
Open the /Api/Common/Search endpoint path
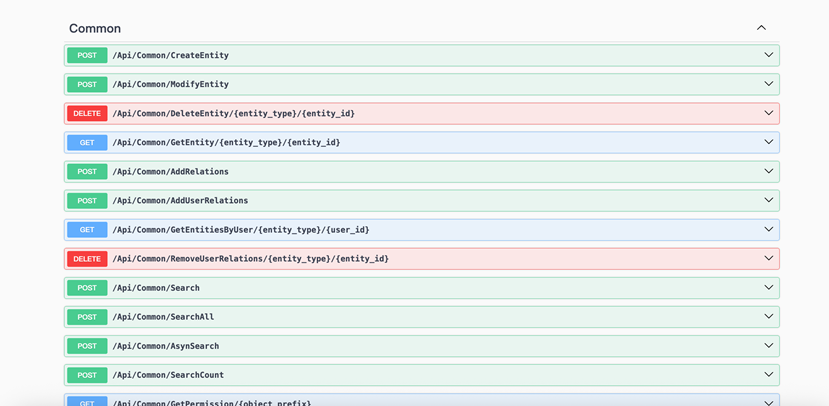pyautogui.click(x=156, y=288)
